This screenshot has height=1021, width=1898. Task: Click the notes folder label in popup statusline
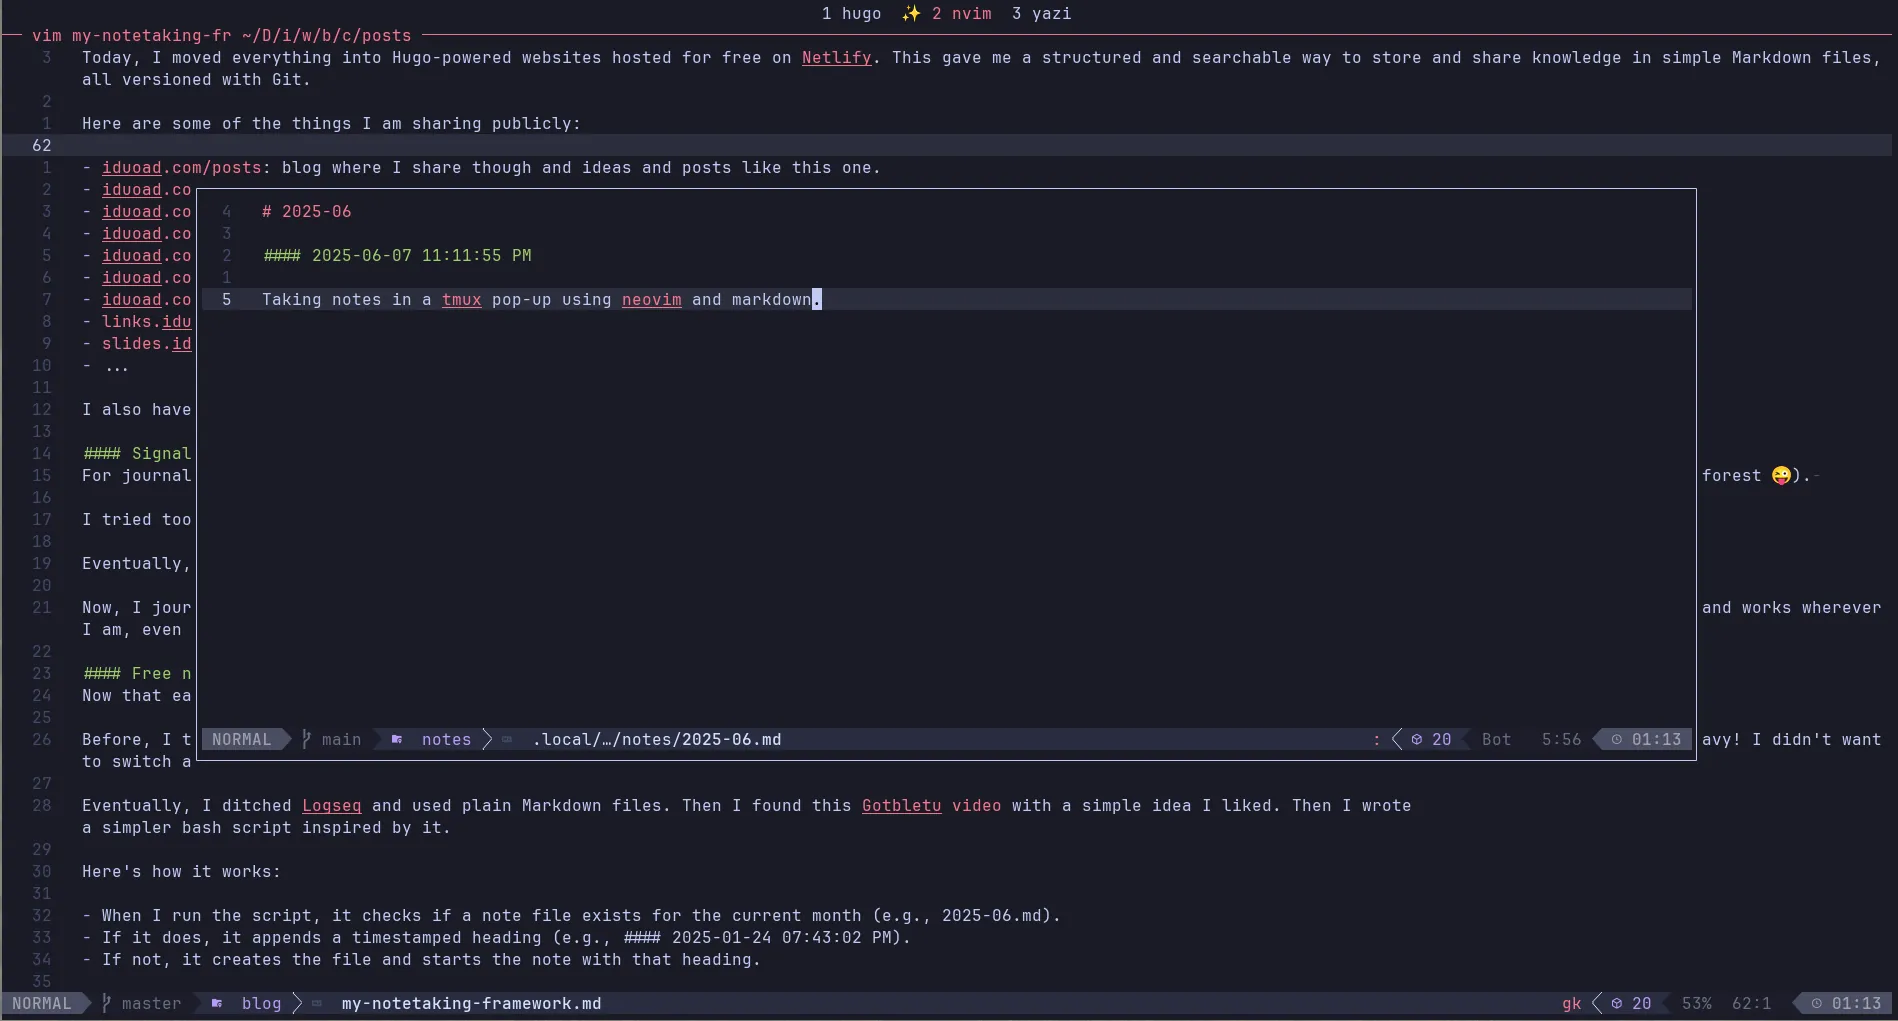tap(446, 739)
